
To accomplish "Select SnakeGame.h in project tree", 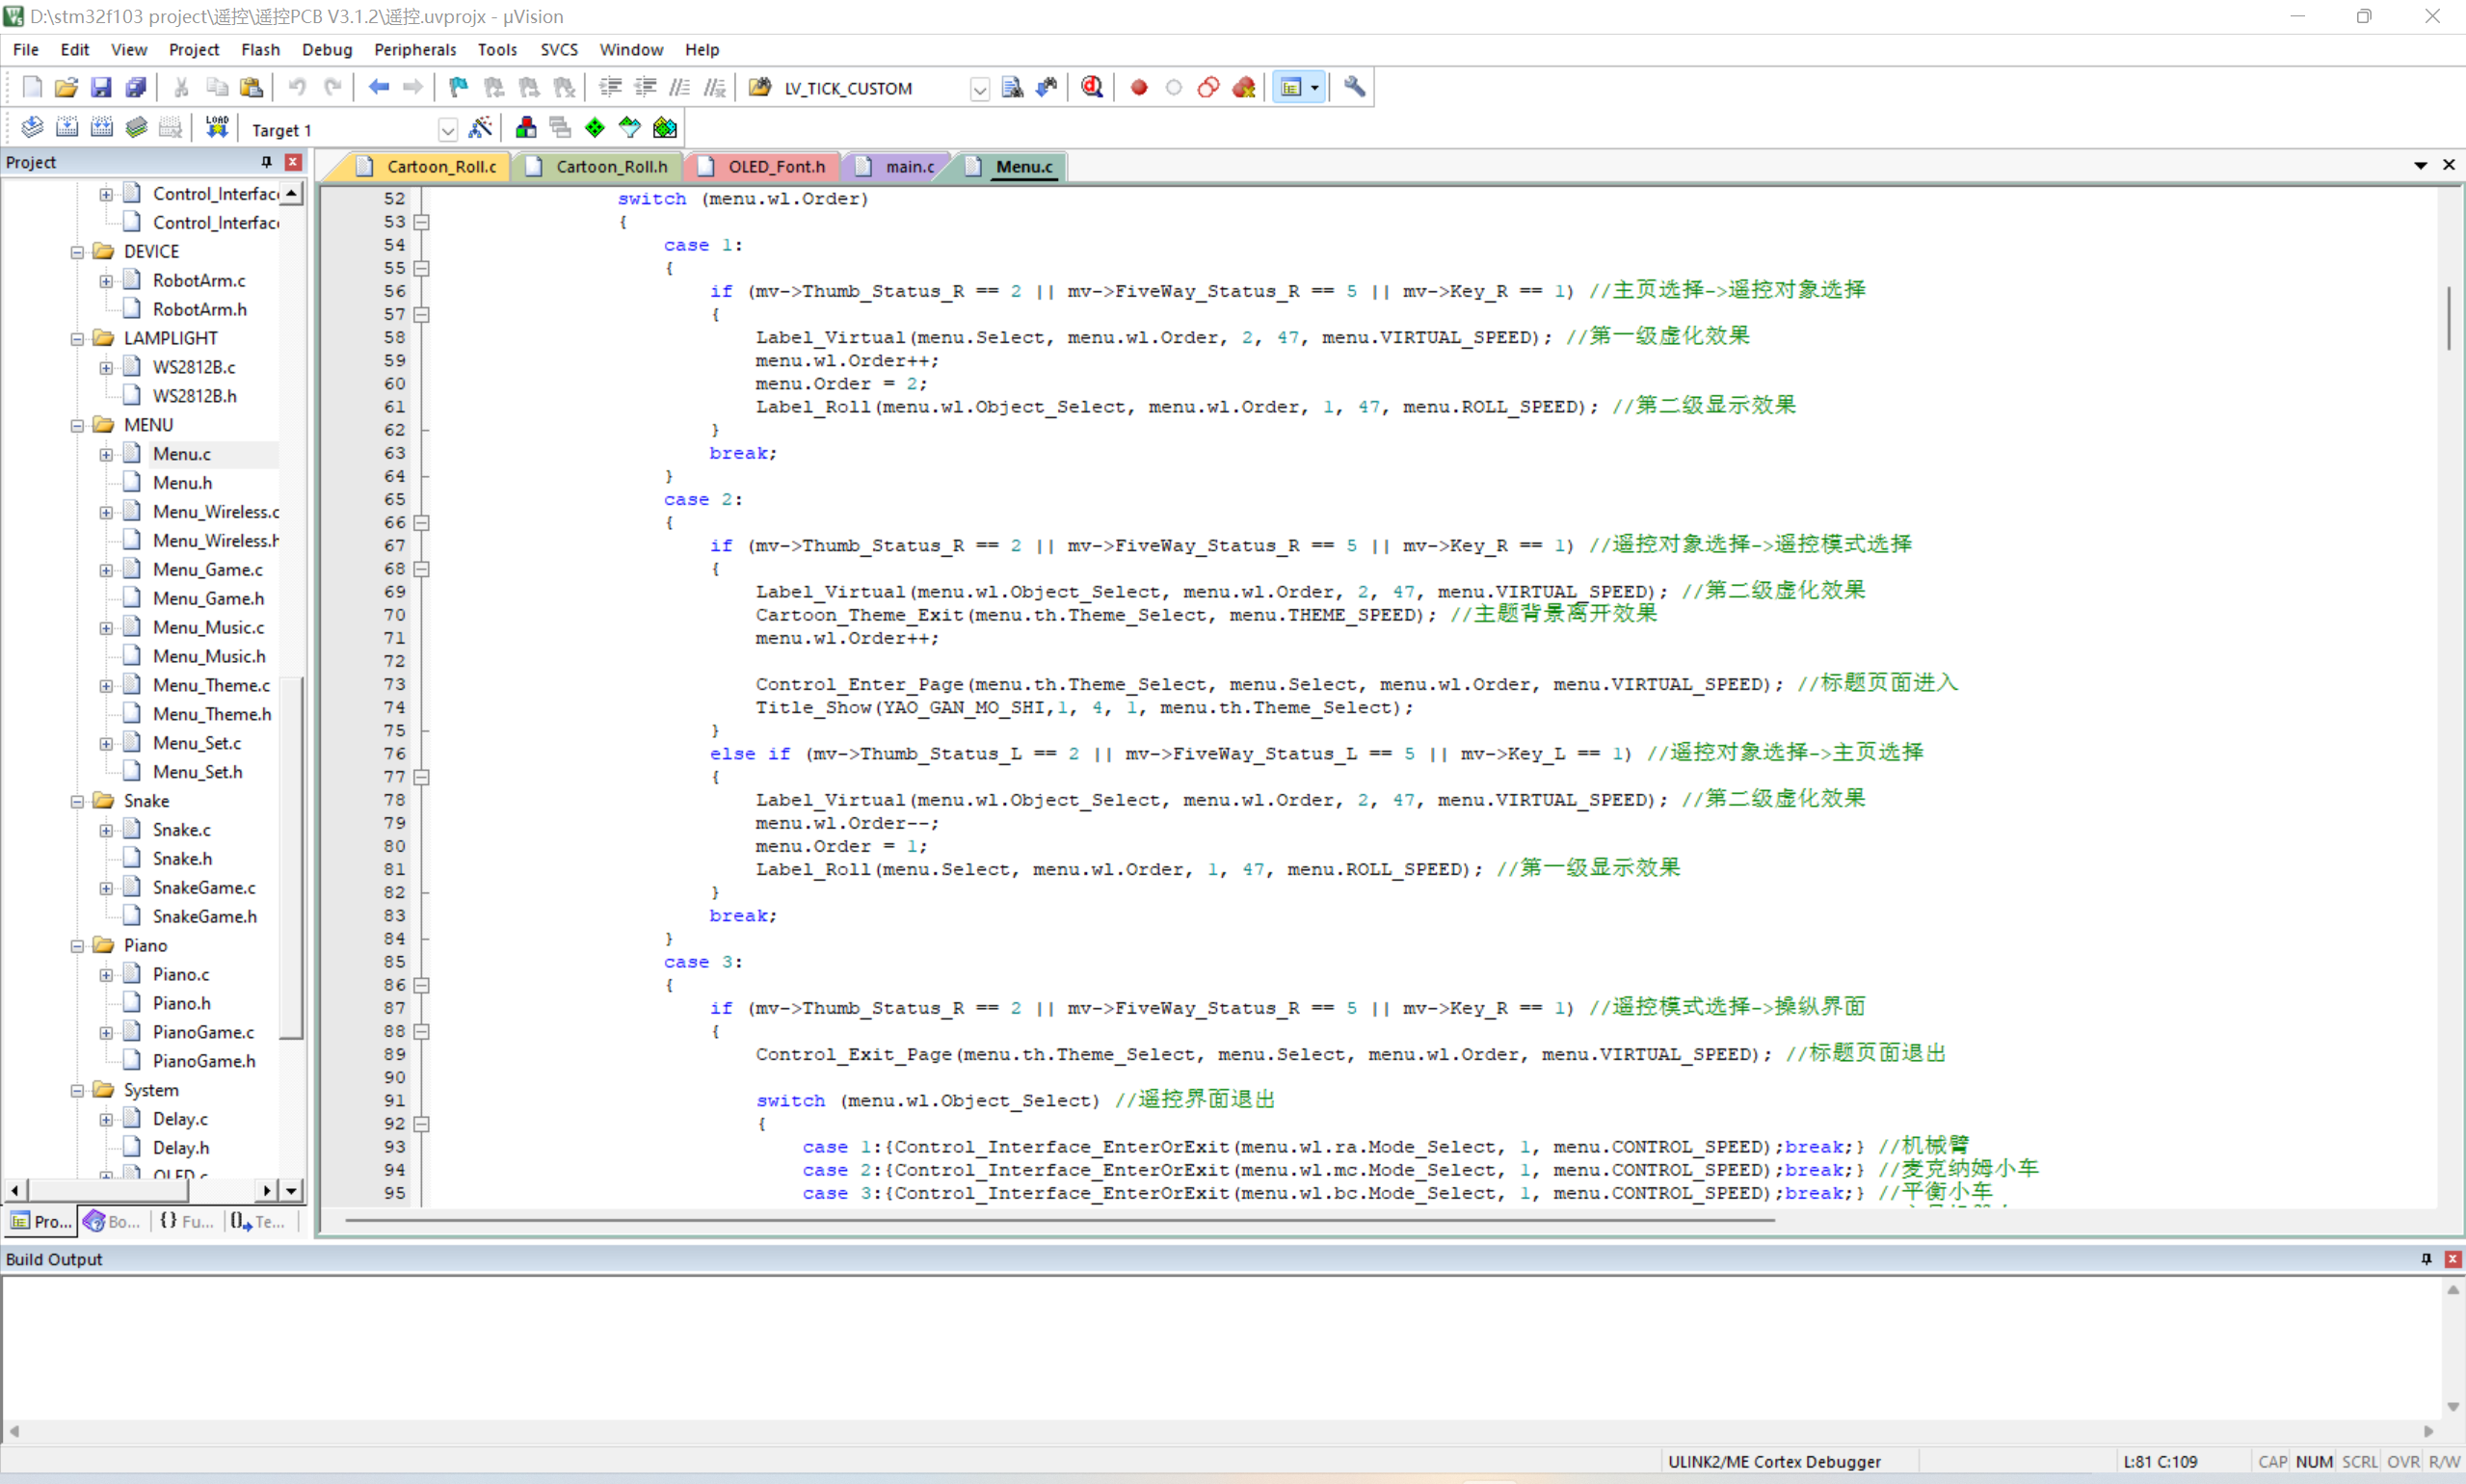I will coord(204,917).
